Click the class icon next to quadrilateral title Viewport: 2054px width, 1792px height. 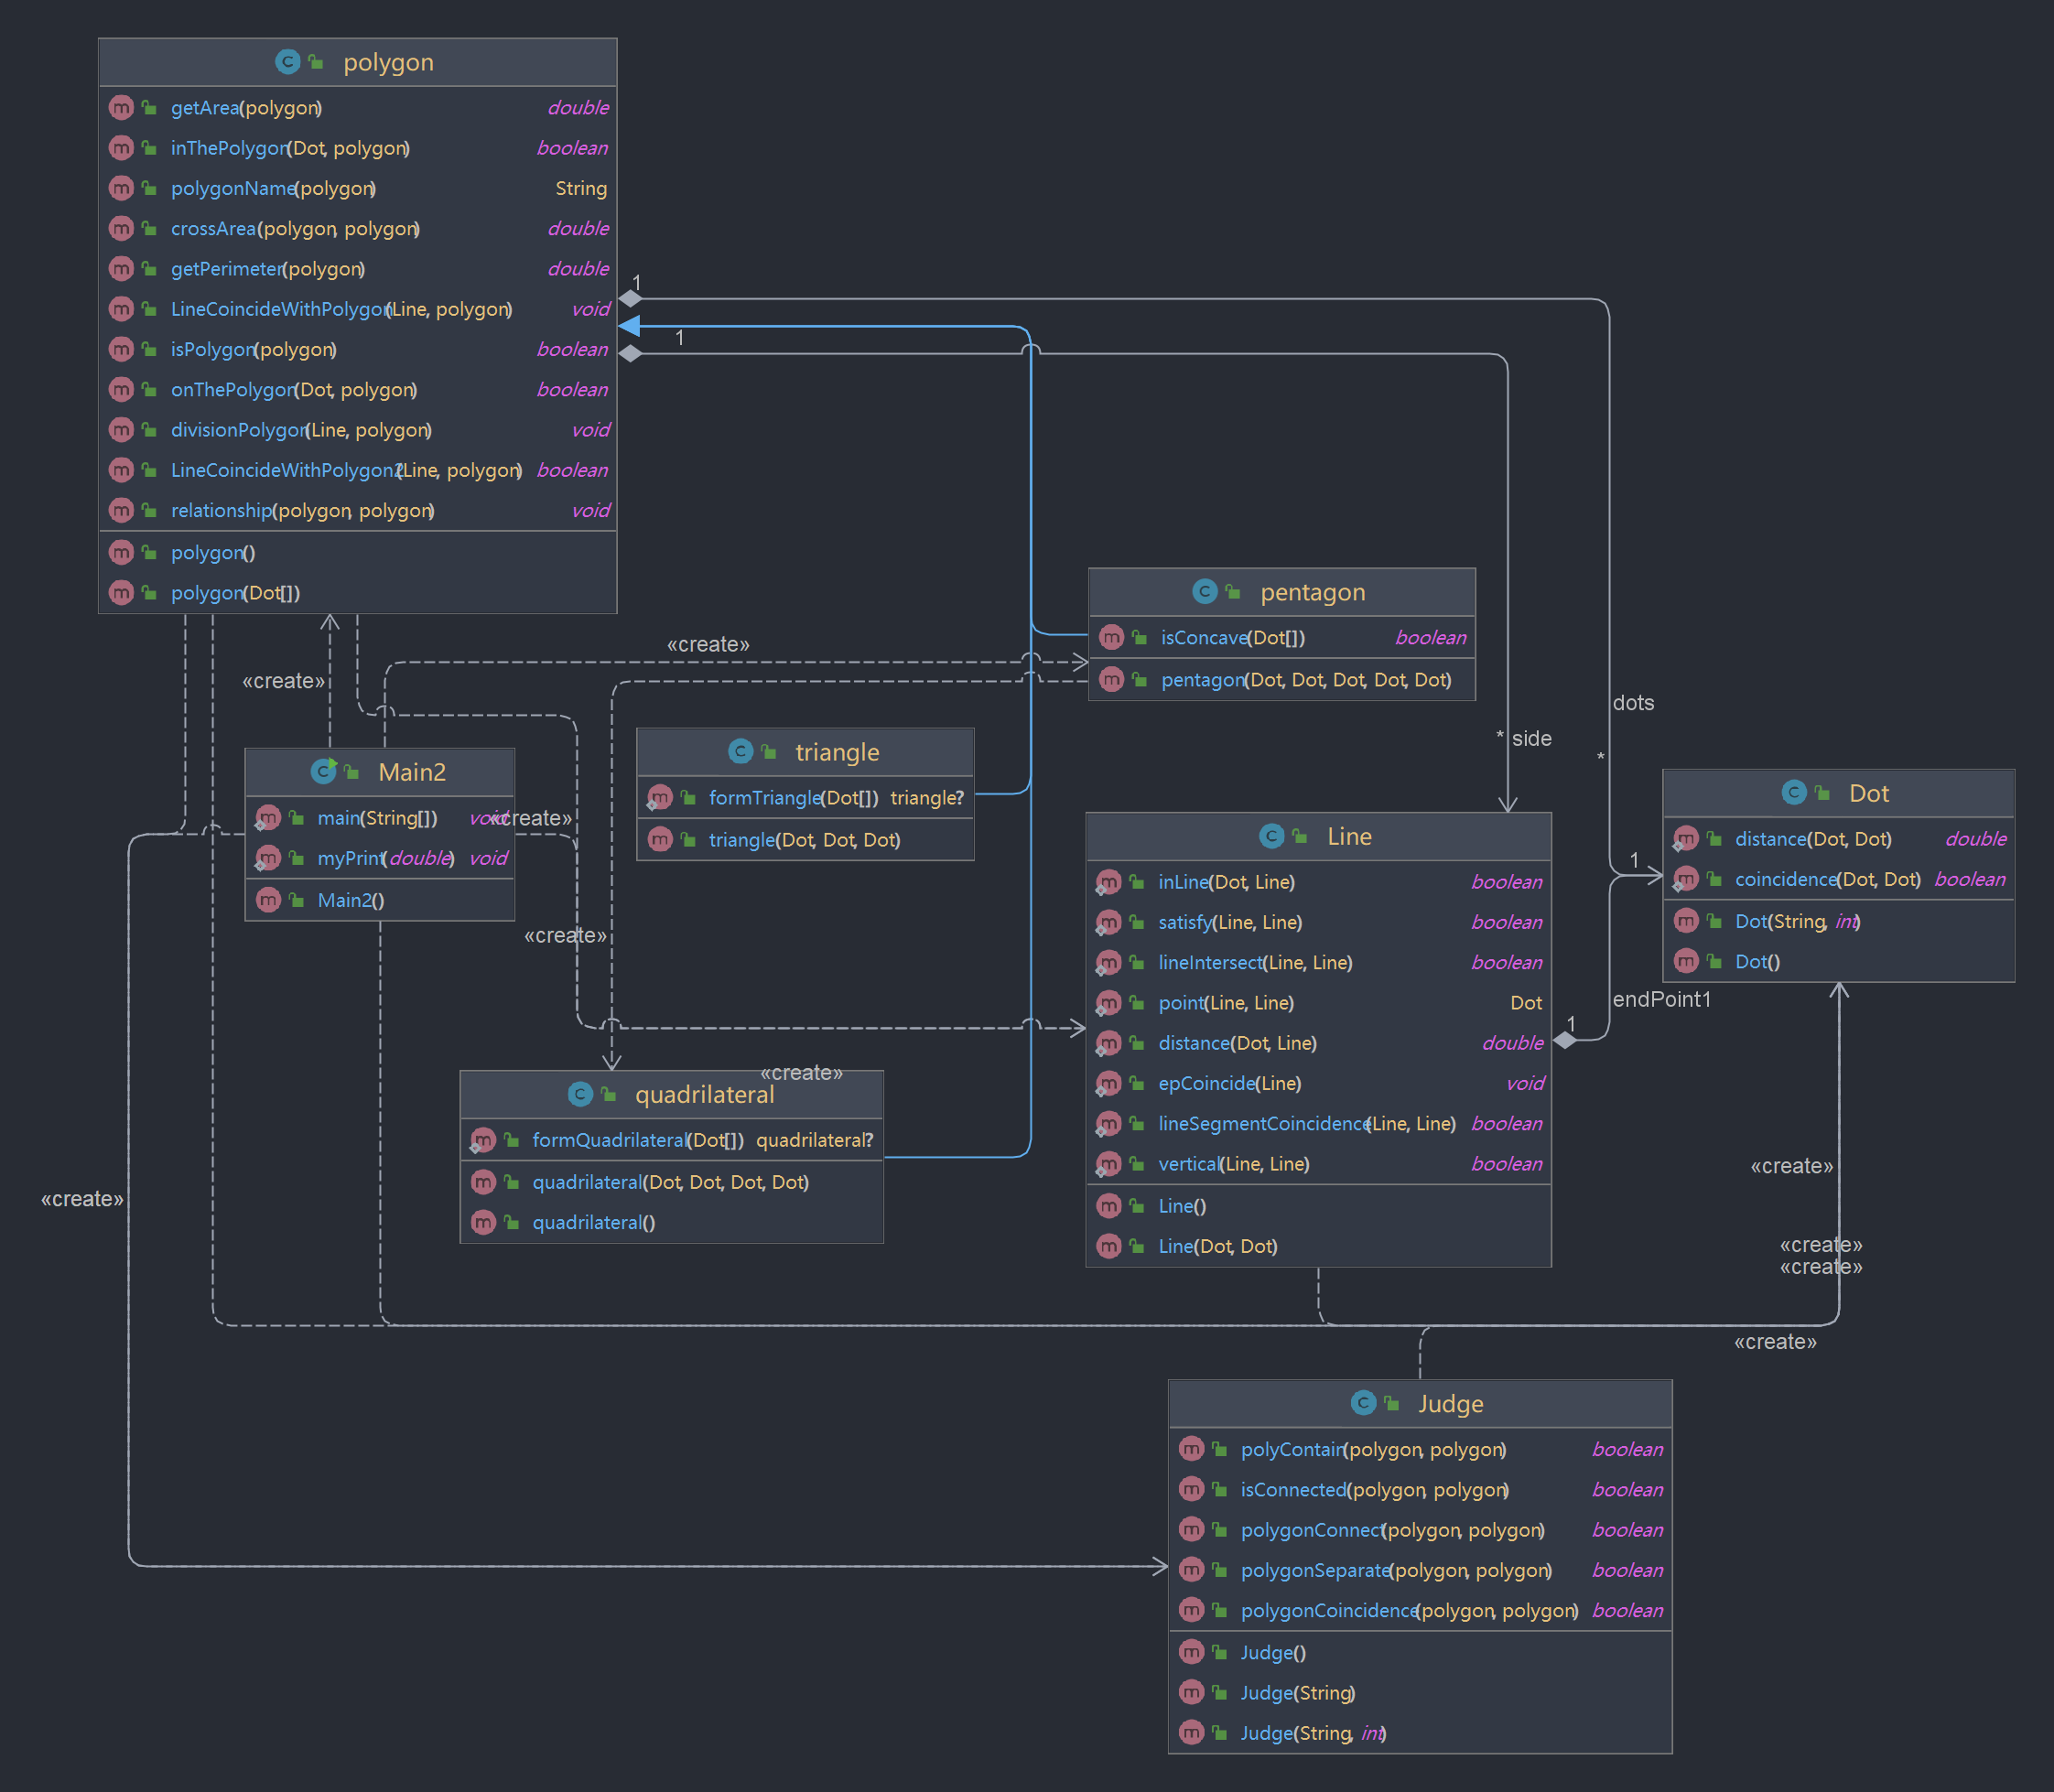click(x=580, y=1094)
